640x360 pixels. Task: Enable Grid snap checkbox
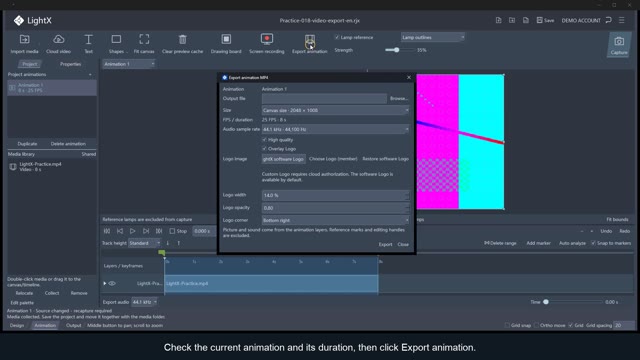pyautogui.click(x=507, y=325)
